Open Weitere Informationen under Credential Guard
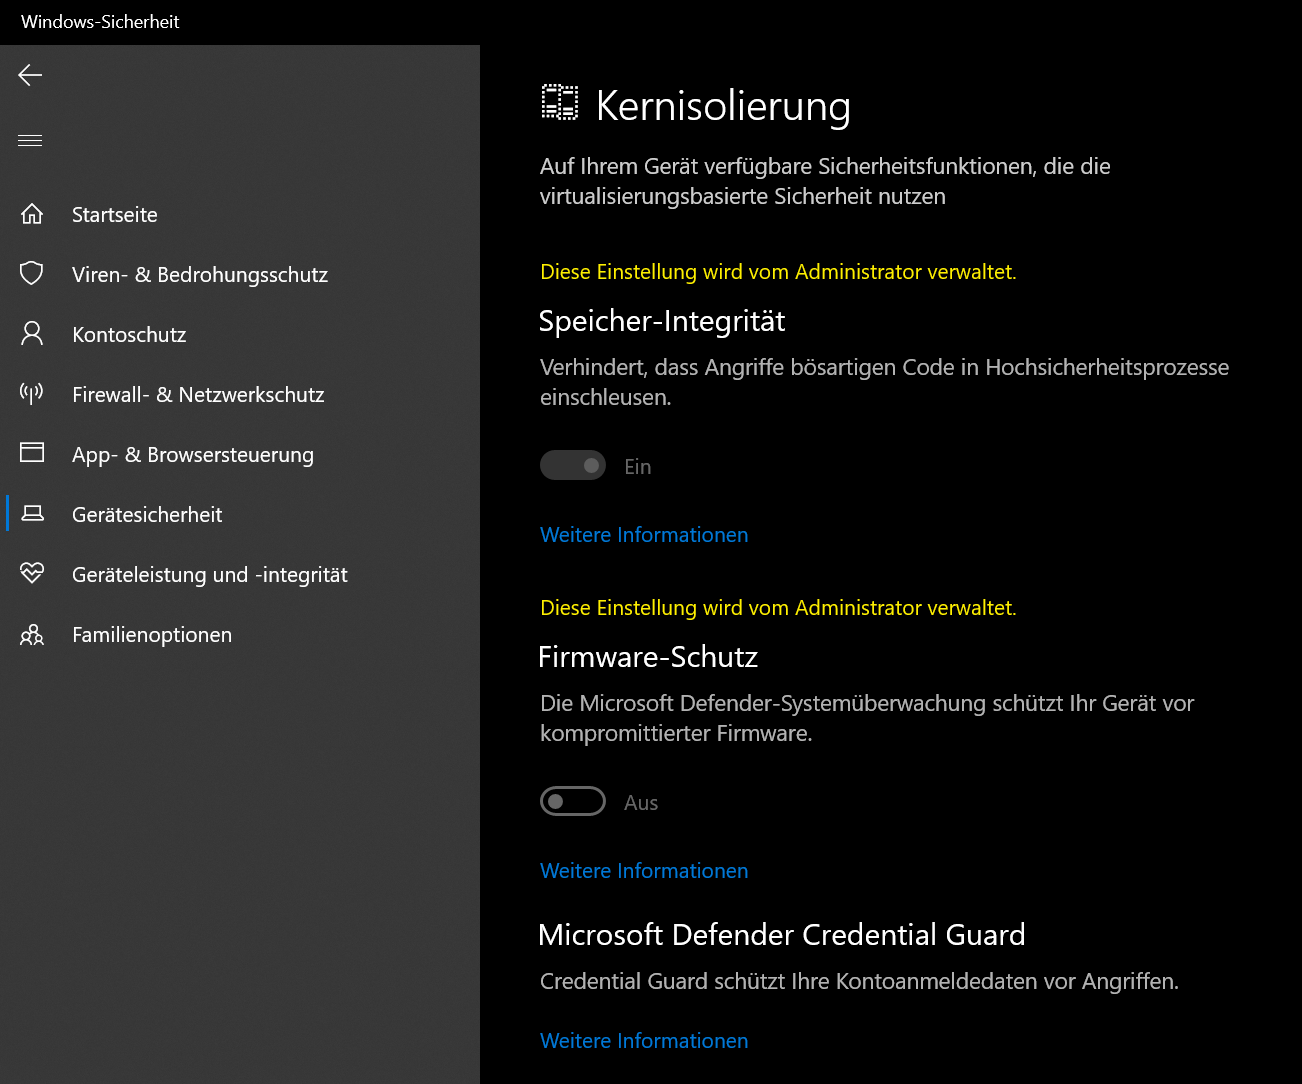 click(644, 1041)
